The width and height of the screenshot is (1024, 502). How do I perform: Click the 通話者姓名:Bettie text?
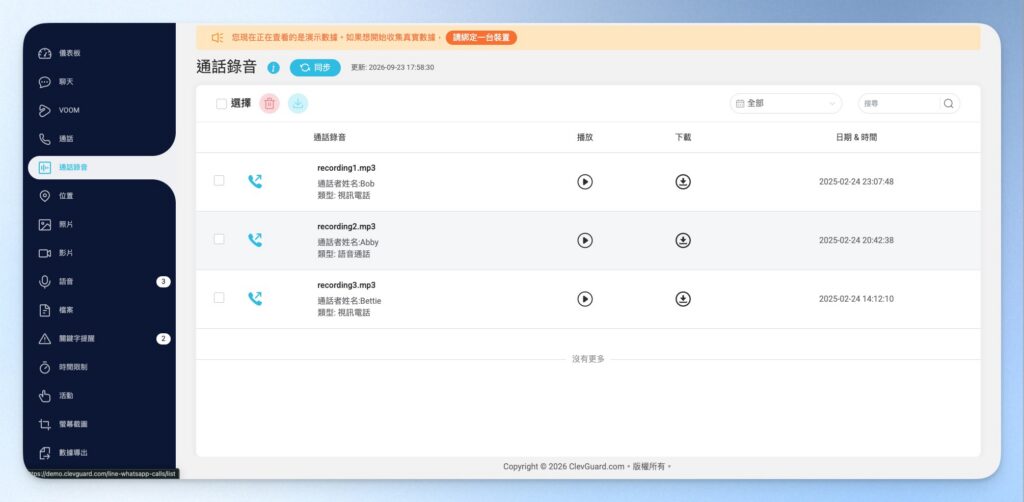tap(349, 301)
